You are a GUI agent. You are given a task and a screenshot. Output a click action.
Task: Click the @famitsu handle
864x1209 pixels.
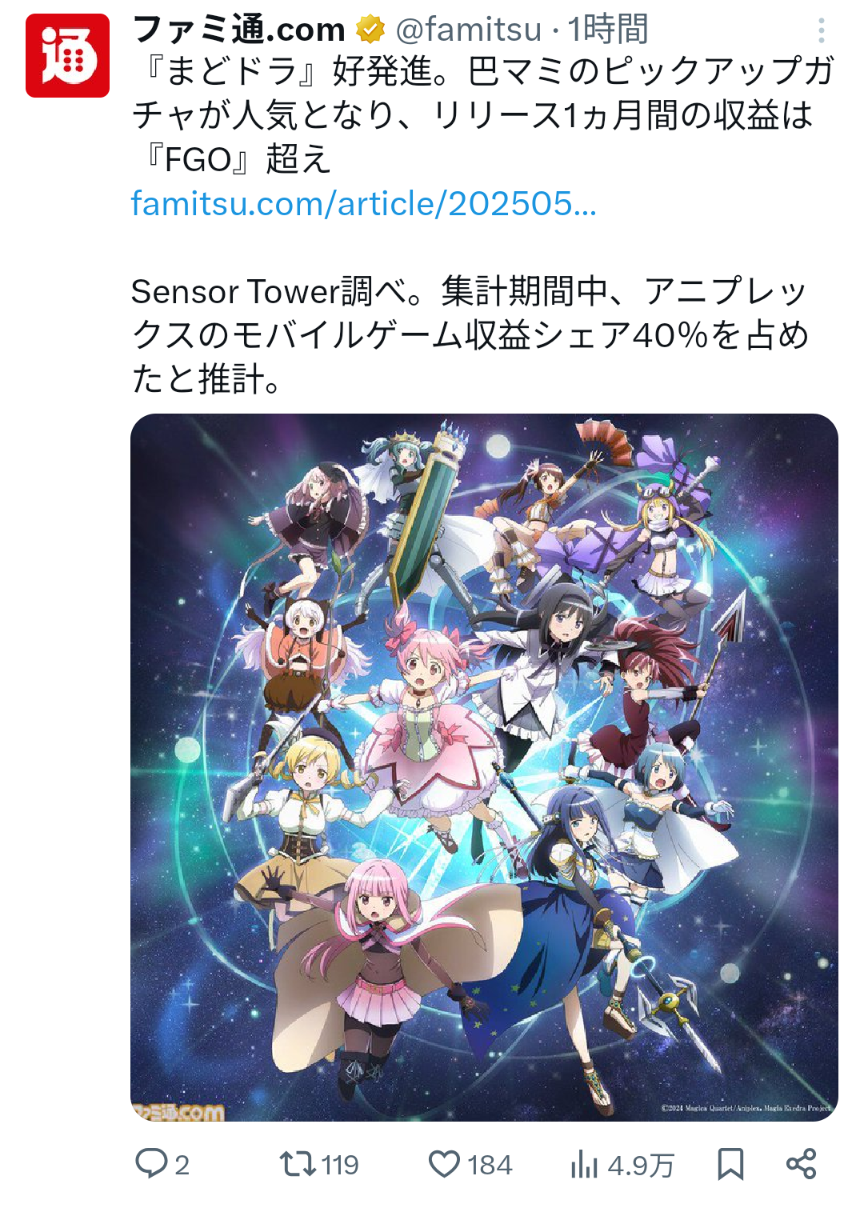tap(467, 30)
